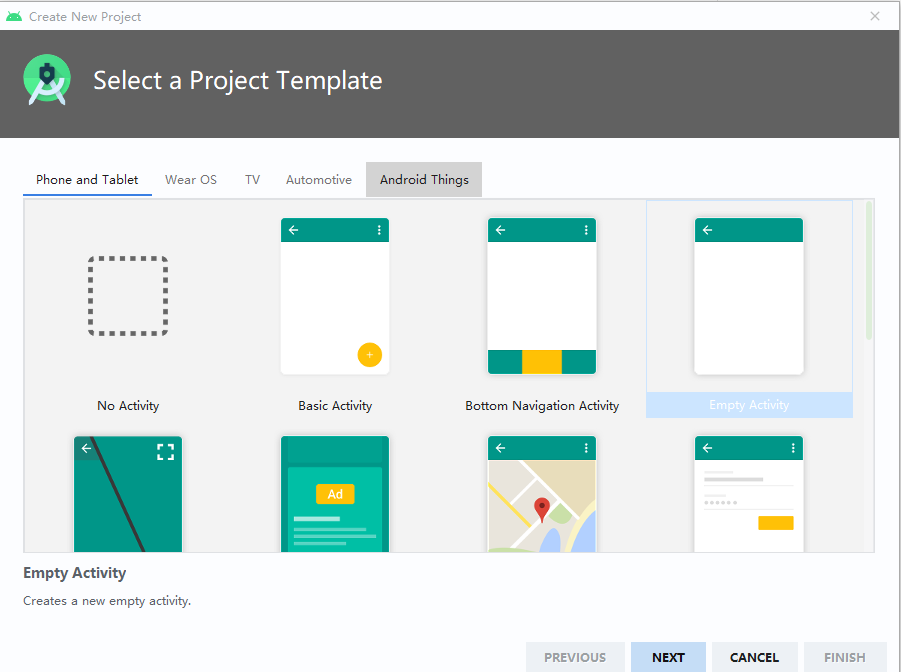The height and width of the screenshot is (672, 901).
Task: Click the yellow tab in Bottom Navigation preview
Action: click(542, 362)
